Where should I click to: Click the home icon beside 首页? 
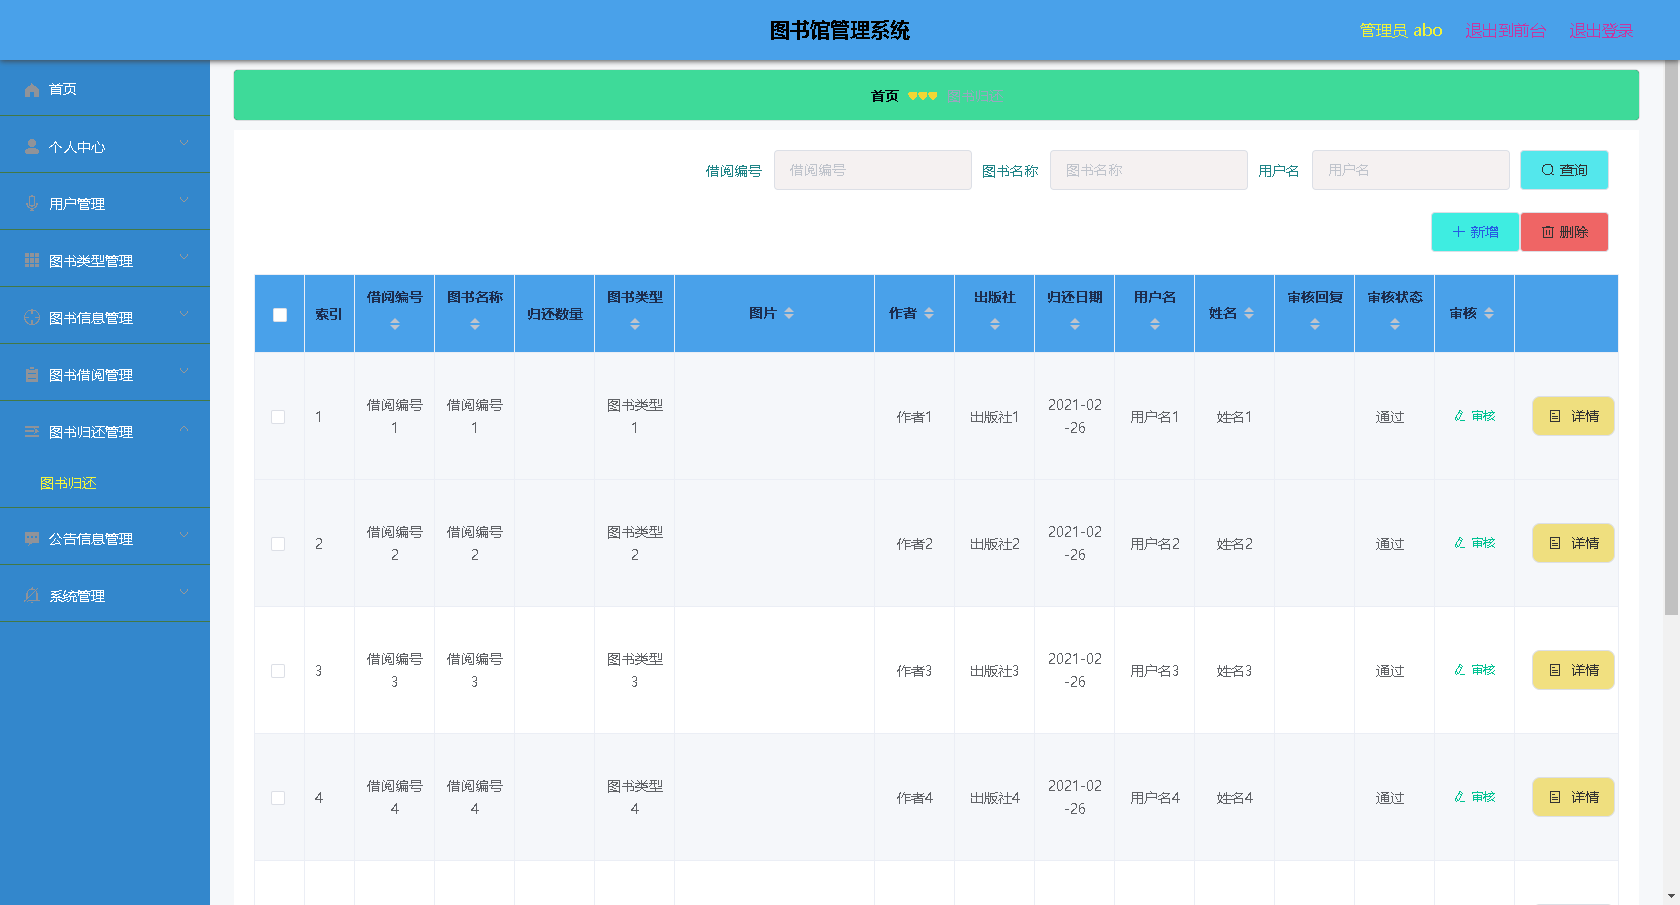click(31, 89)
